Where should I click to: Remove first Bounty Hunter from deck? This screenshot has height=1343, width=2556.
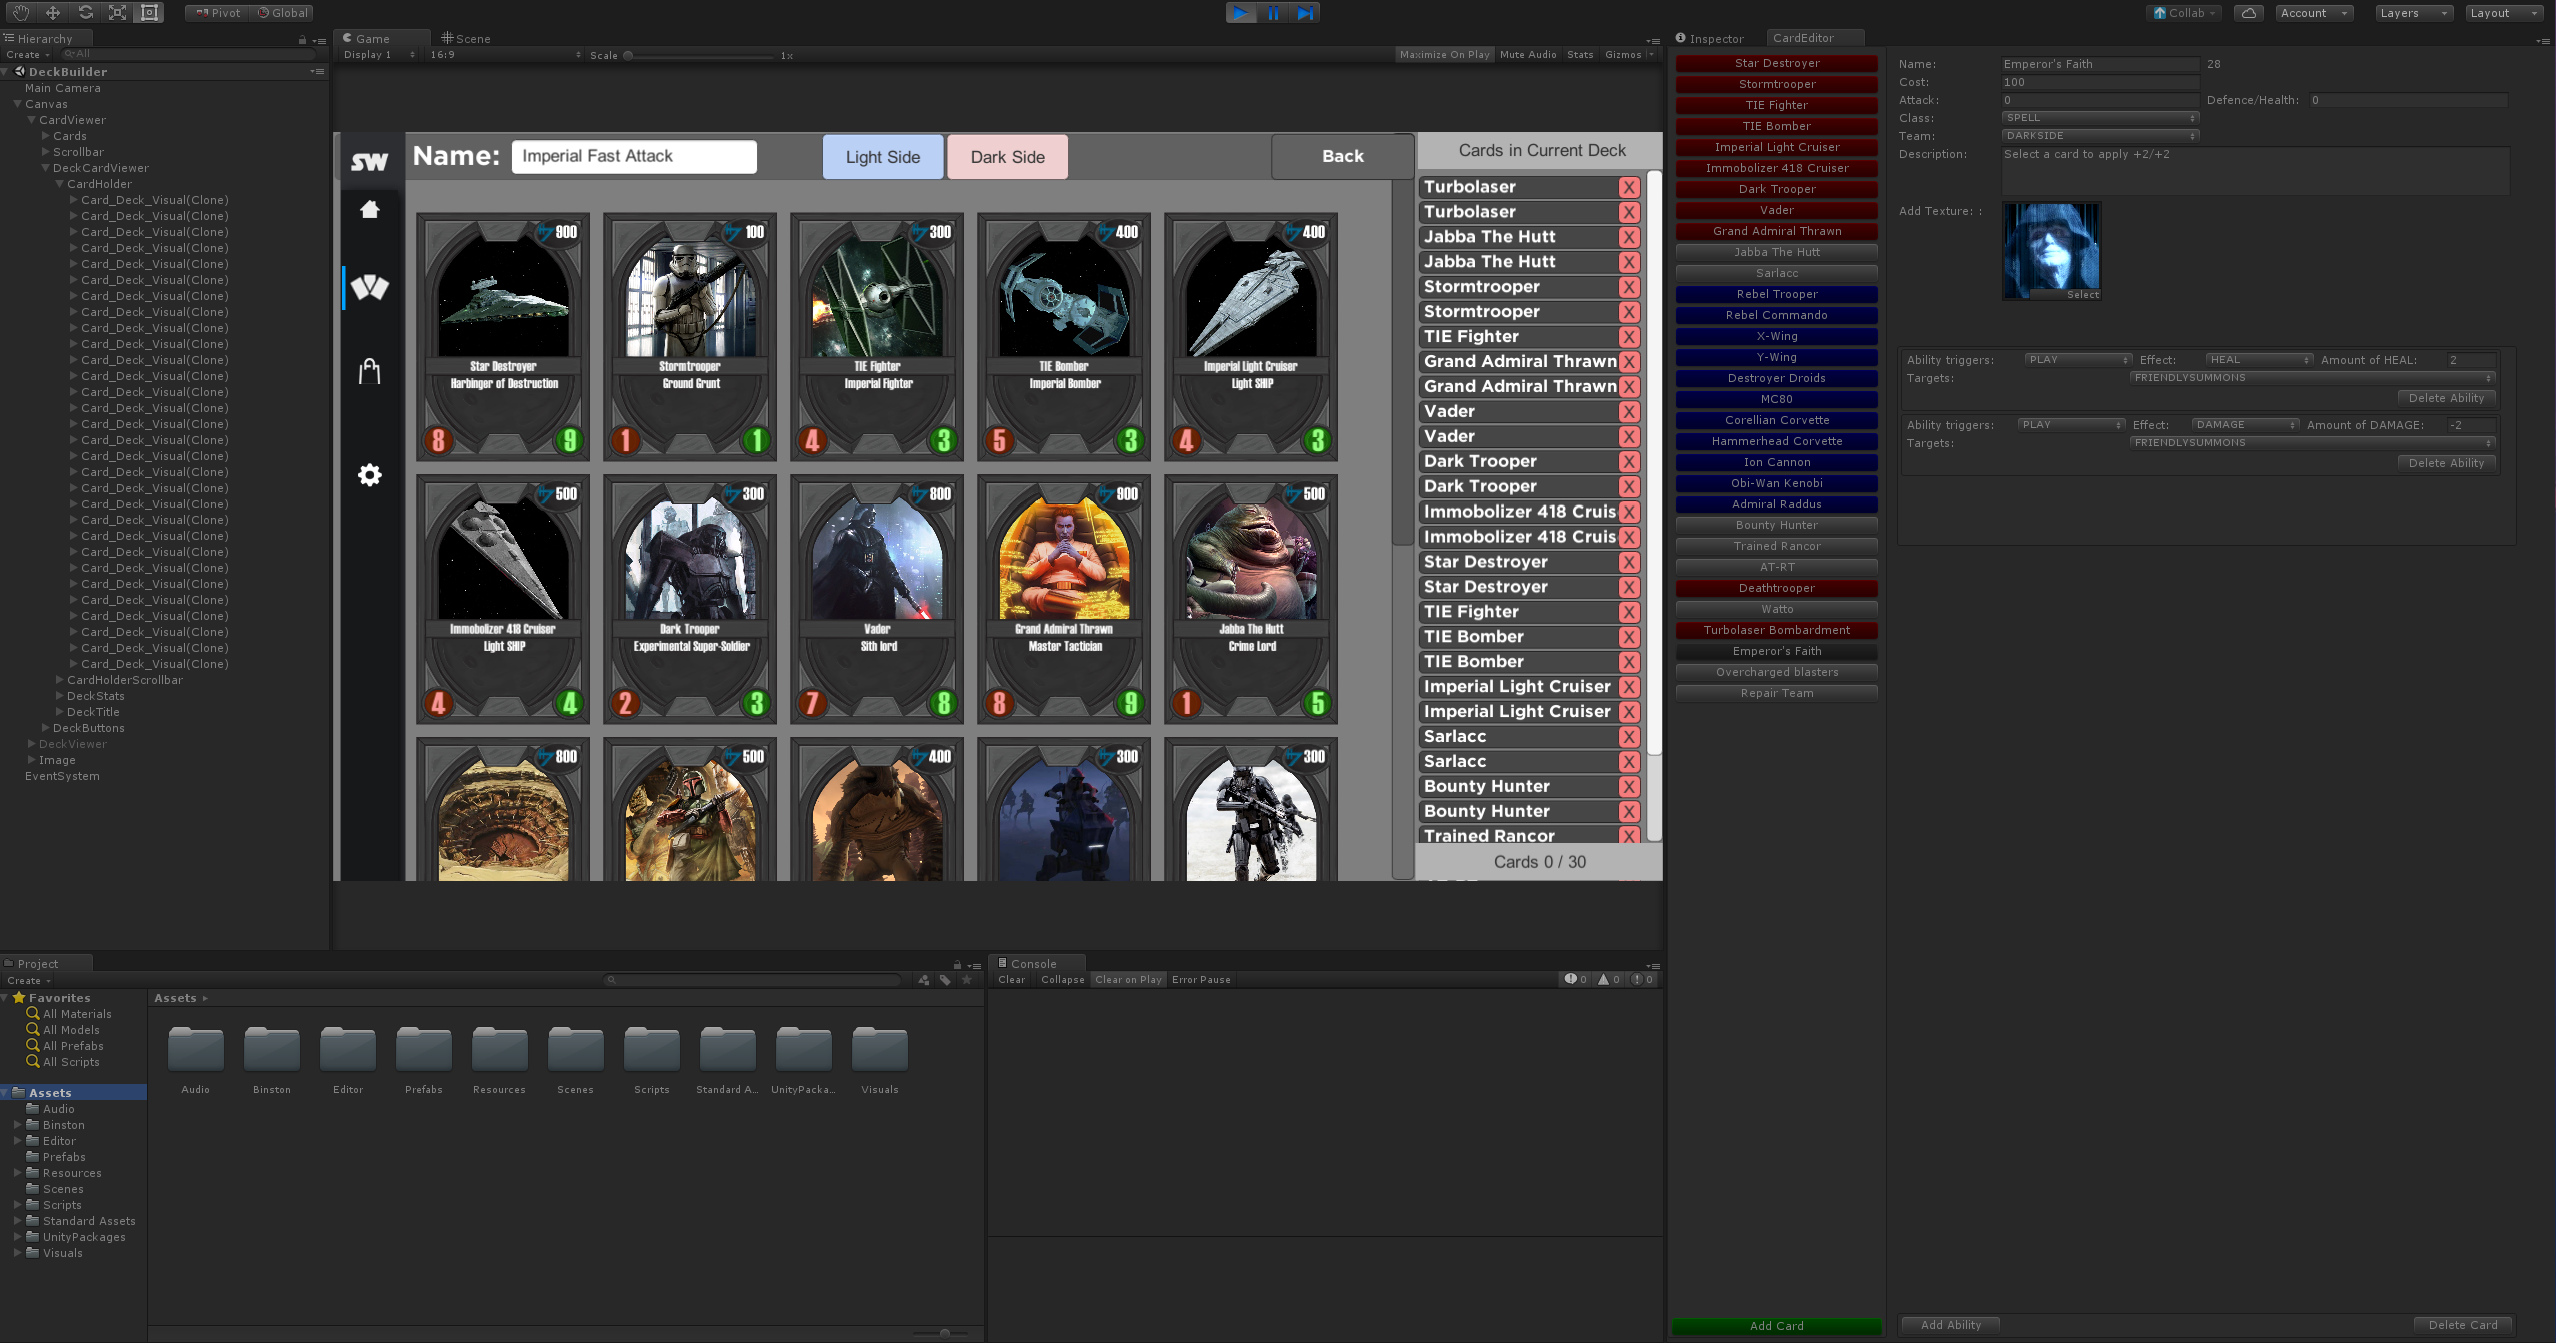(1629, 787)
